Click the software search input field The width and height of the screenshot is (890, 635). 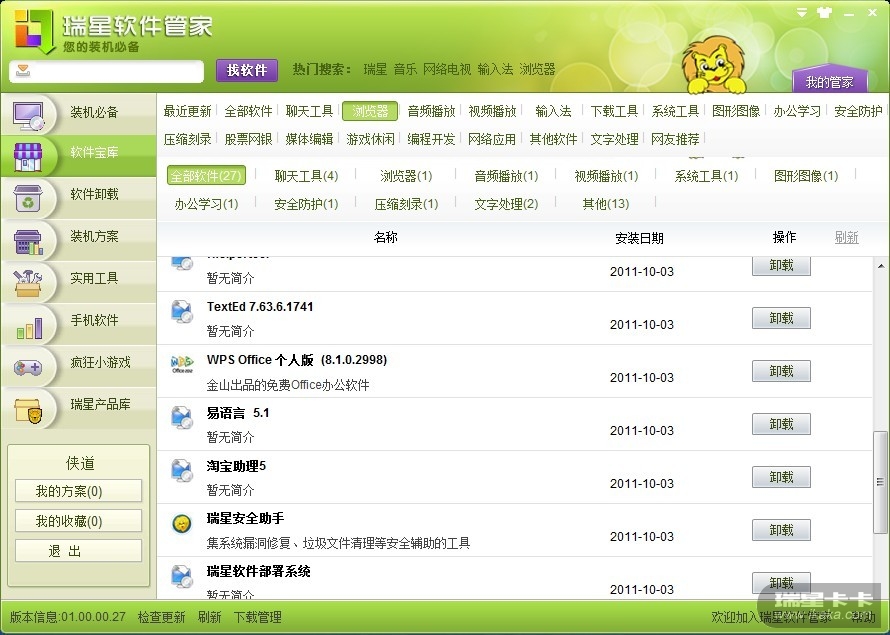click(x=106, y=71)
